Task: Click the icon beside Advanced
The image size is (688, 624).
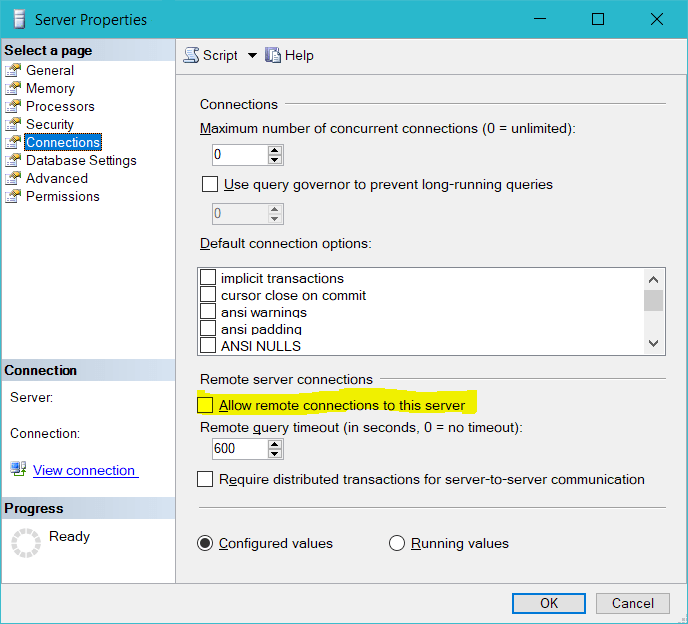Action: coord(13,178)
